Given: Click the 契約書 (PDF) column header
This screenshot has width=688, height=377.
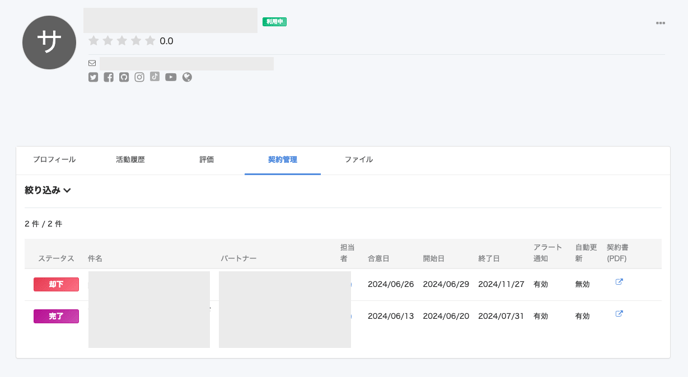Looking at the screenshot, I should click(617, 253).
